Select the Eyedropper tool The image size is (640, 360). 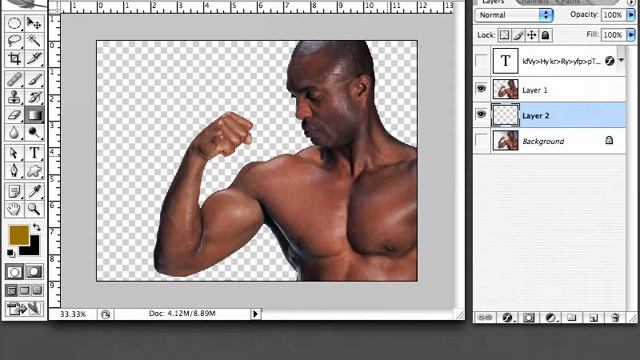(x=34, y=191)
